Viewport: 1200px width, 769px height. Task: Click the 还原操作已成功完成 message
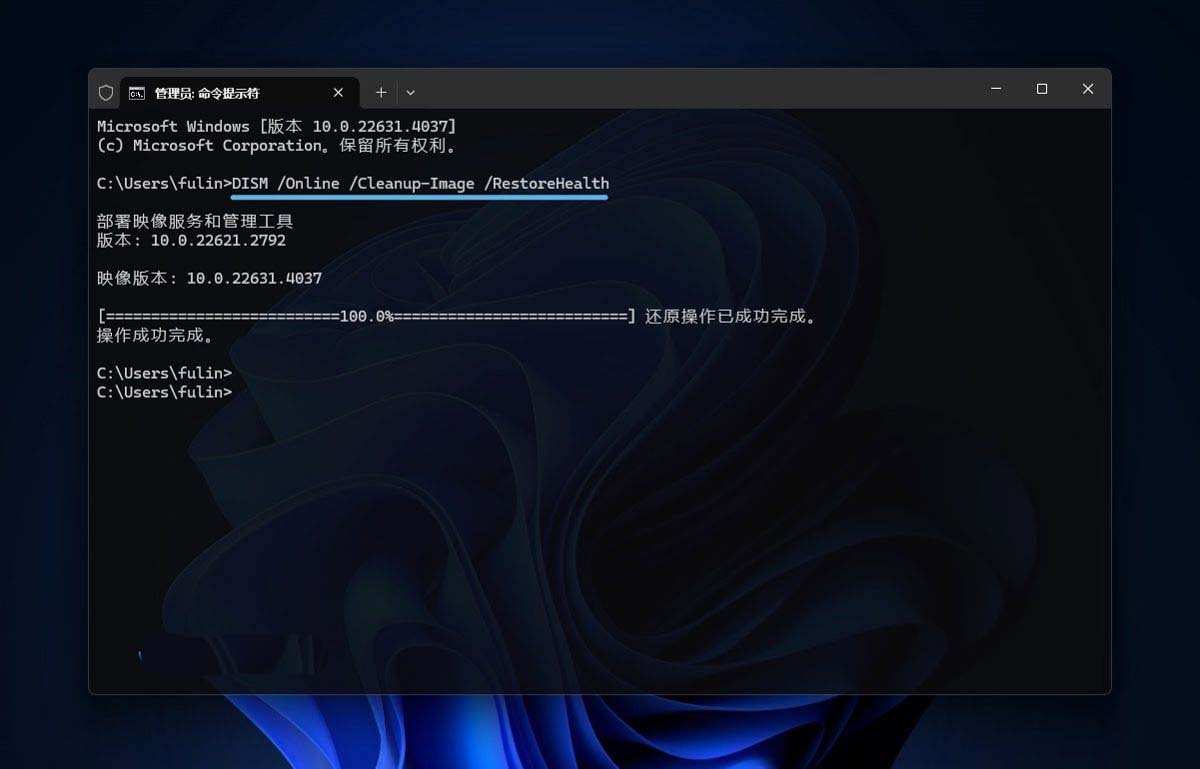730,316
